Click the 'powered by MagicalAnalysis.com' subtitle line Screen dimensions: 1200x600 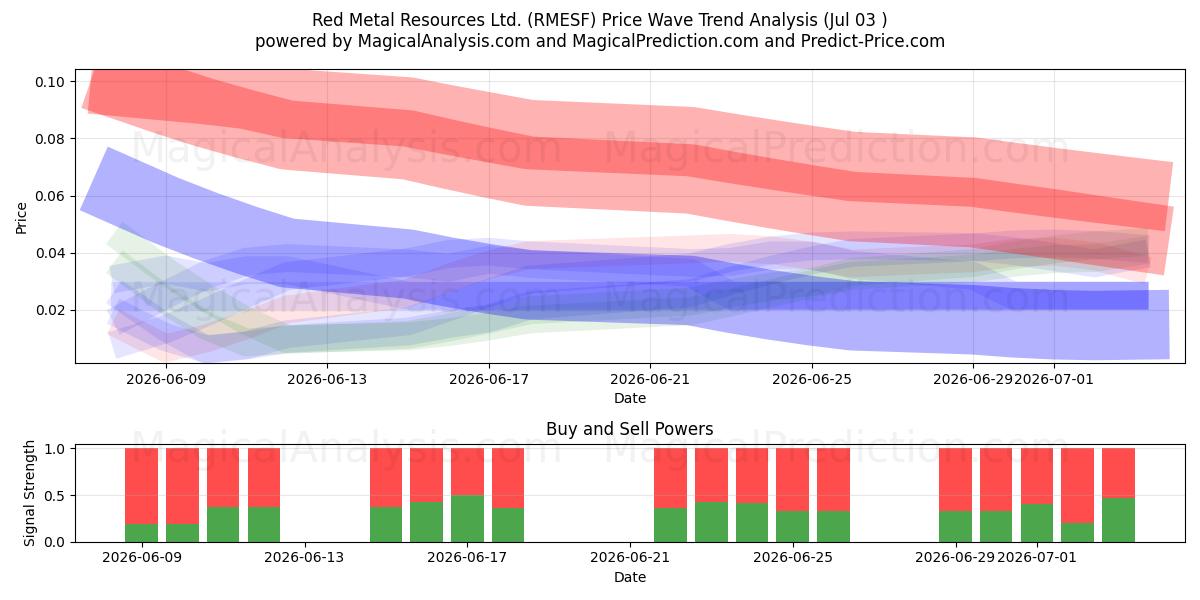pyautogui.click(x=600, y=41)
